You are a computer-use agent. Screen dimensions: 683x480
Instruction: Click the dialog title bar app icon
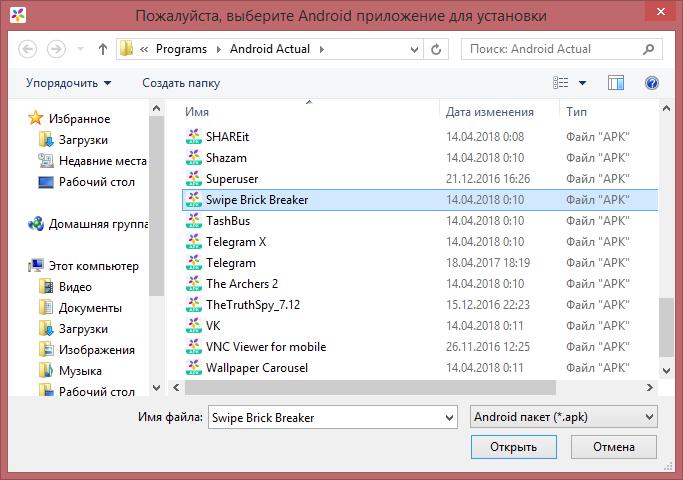(18, 15)
